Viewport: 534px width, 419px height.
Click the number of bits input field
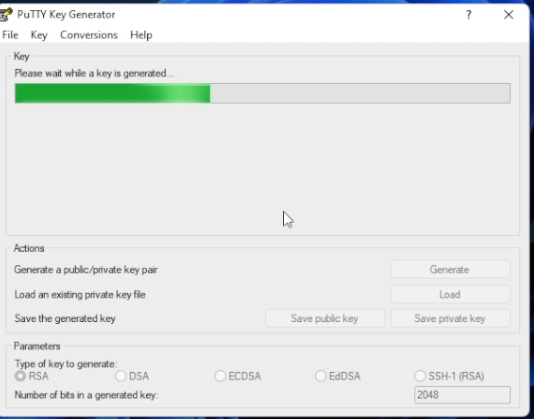[x=462, y=395]
